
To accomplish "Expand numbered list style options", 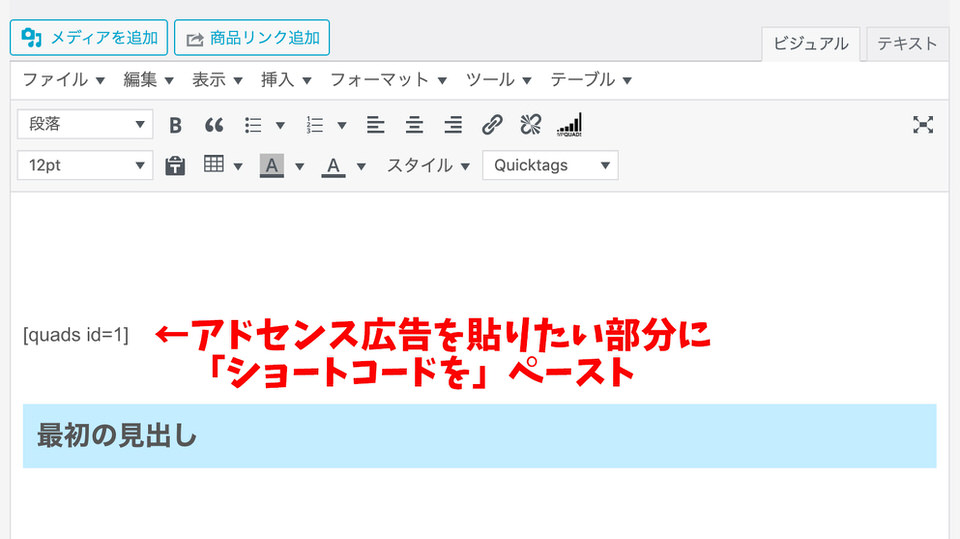I will coord(342,126).
